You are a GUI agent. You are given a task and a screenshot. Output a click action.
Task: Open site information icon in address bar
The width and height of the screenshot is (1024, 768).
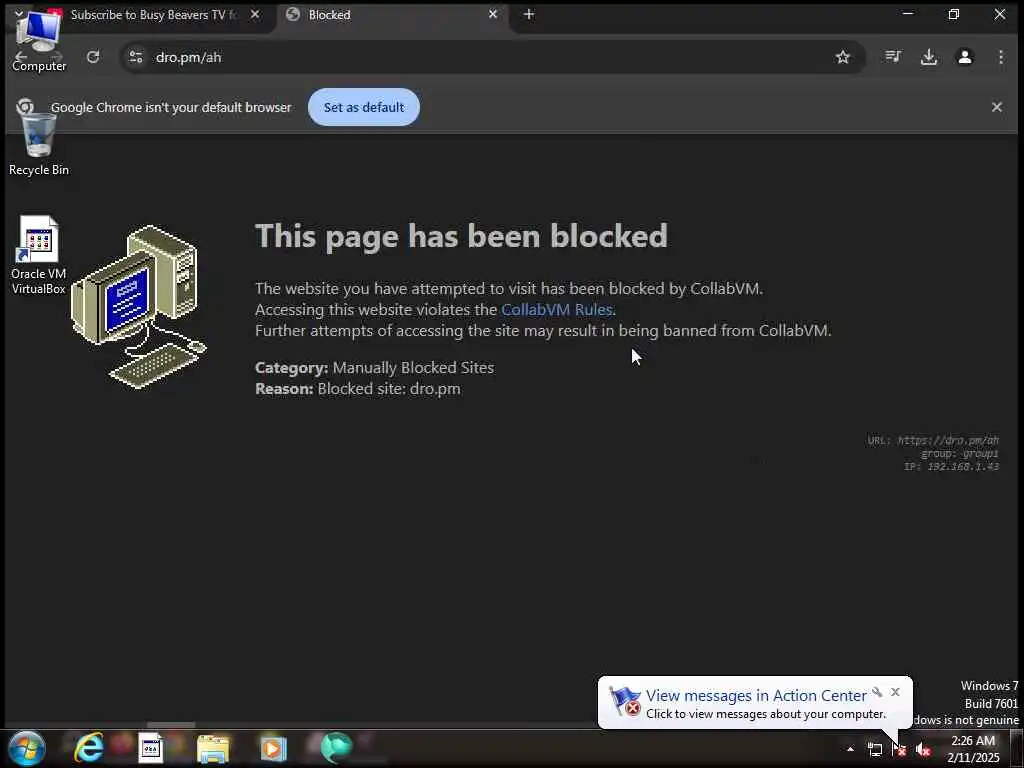(135, 57)
